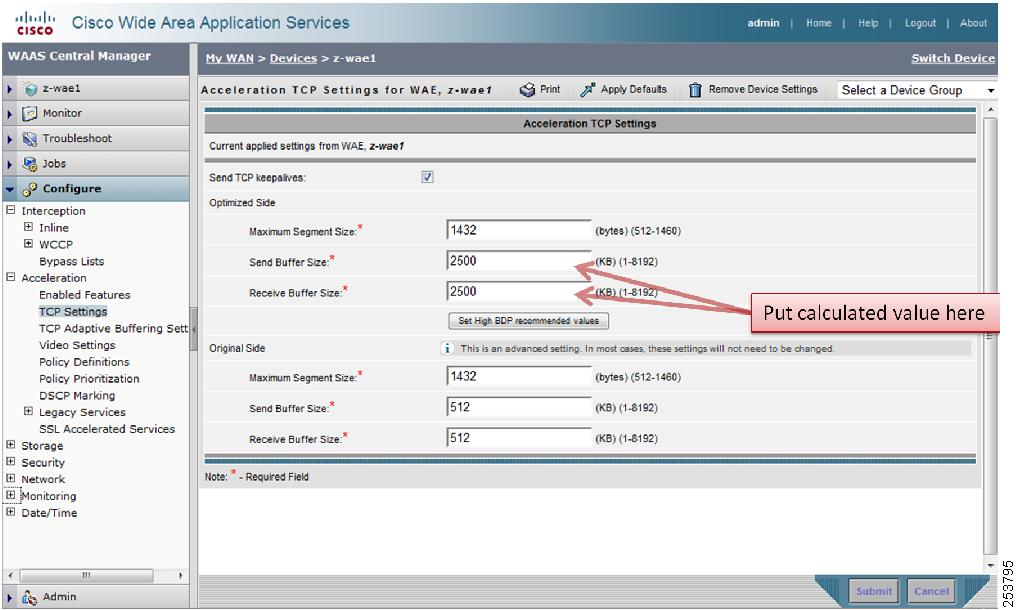Screen dimensions: 1017x610
Task: Click the Cisco logo
Action: click(x=35, y=23)
